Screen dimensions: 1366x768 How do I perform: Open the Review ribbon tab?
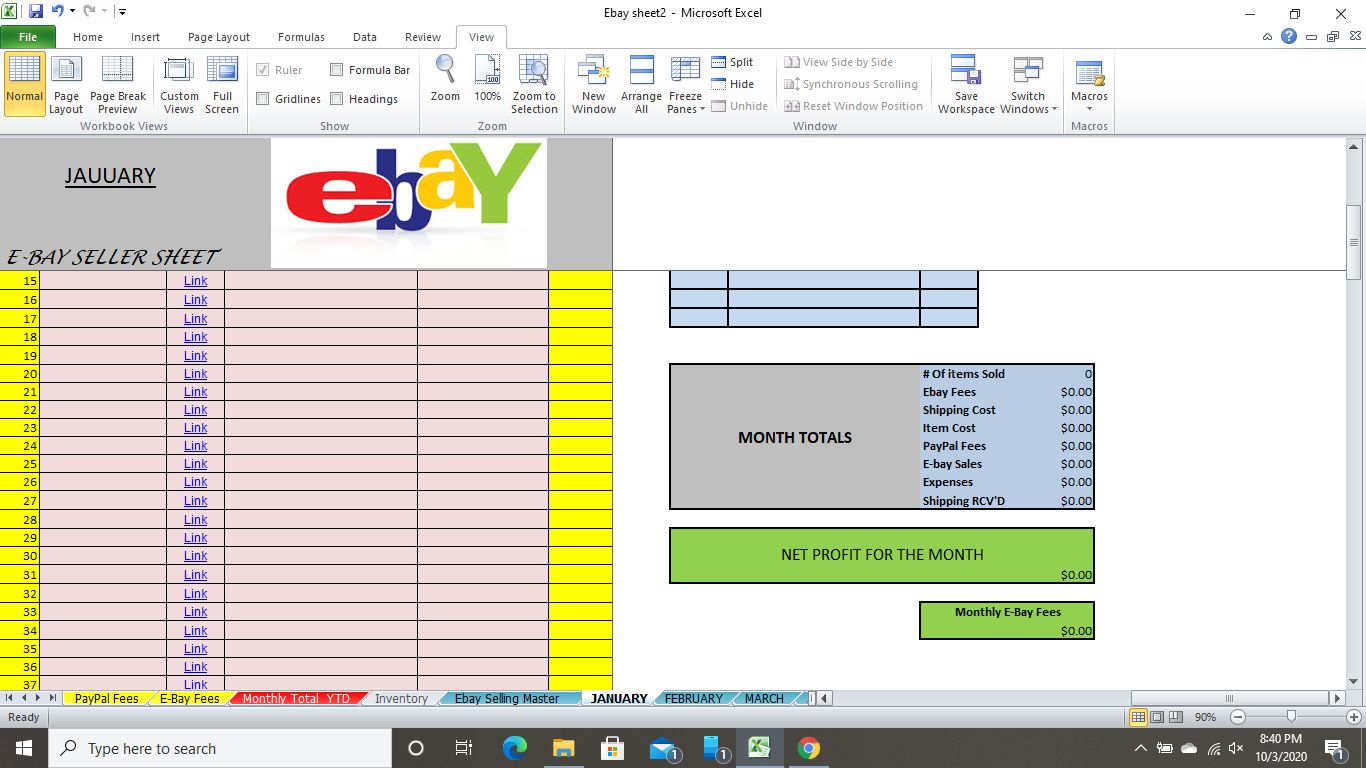click(423, 37)
